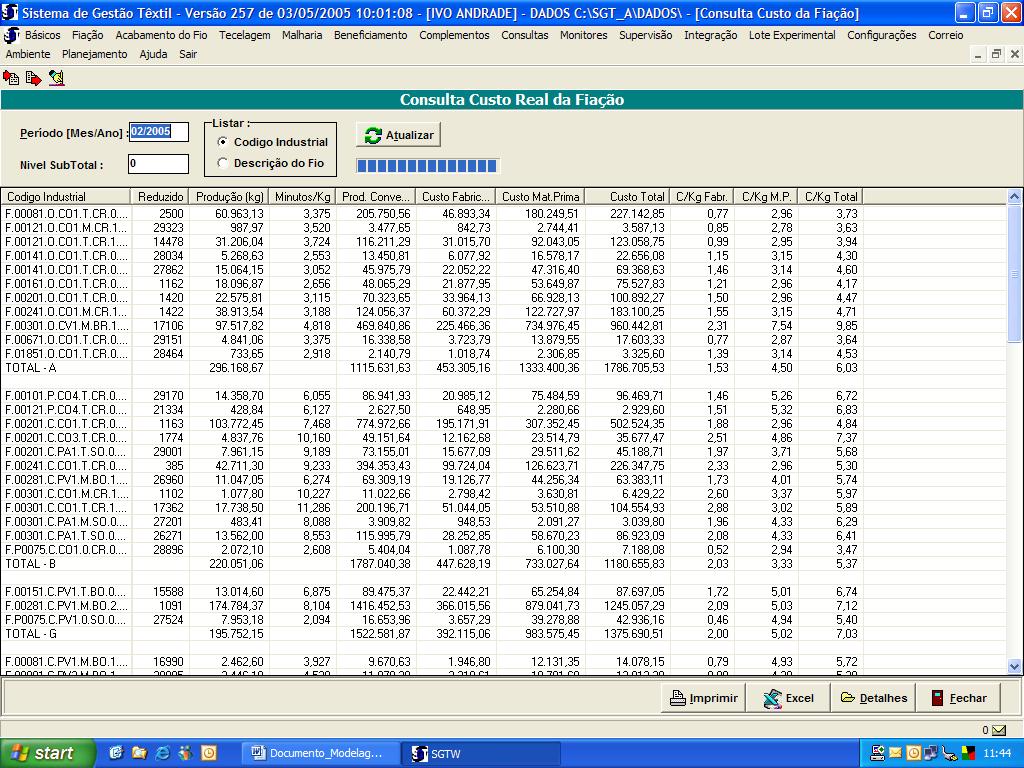Click the Nivel SubTotal input field
1024x768 pixels.
coord(158,164)
